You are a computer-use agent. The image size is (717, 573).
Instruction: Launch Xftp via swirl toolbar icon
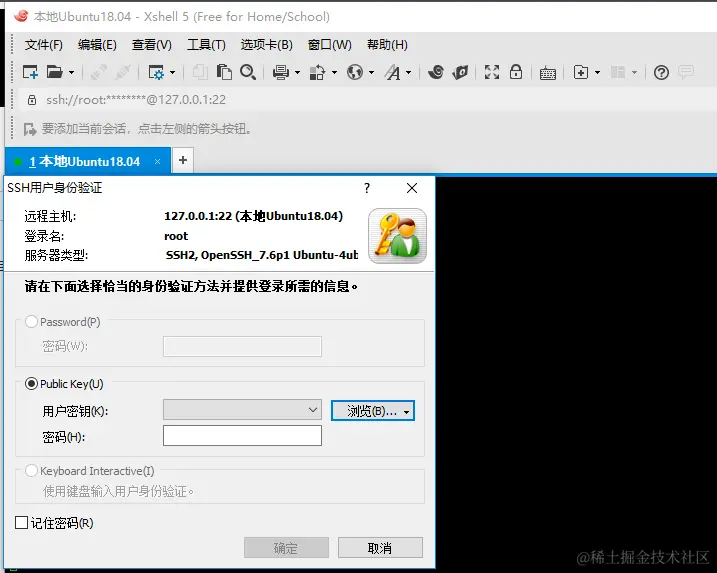click(436, 72)
